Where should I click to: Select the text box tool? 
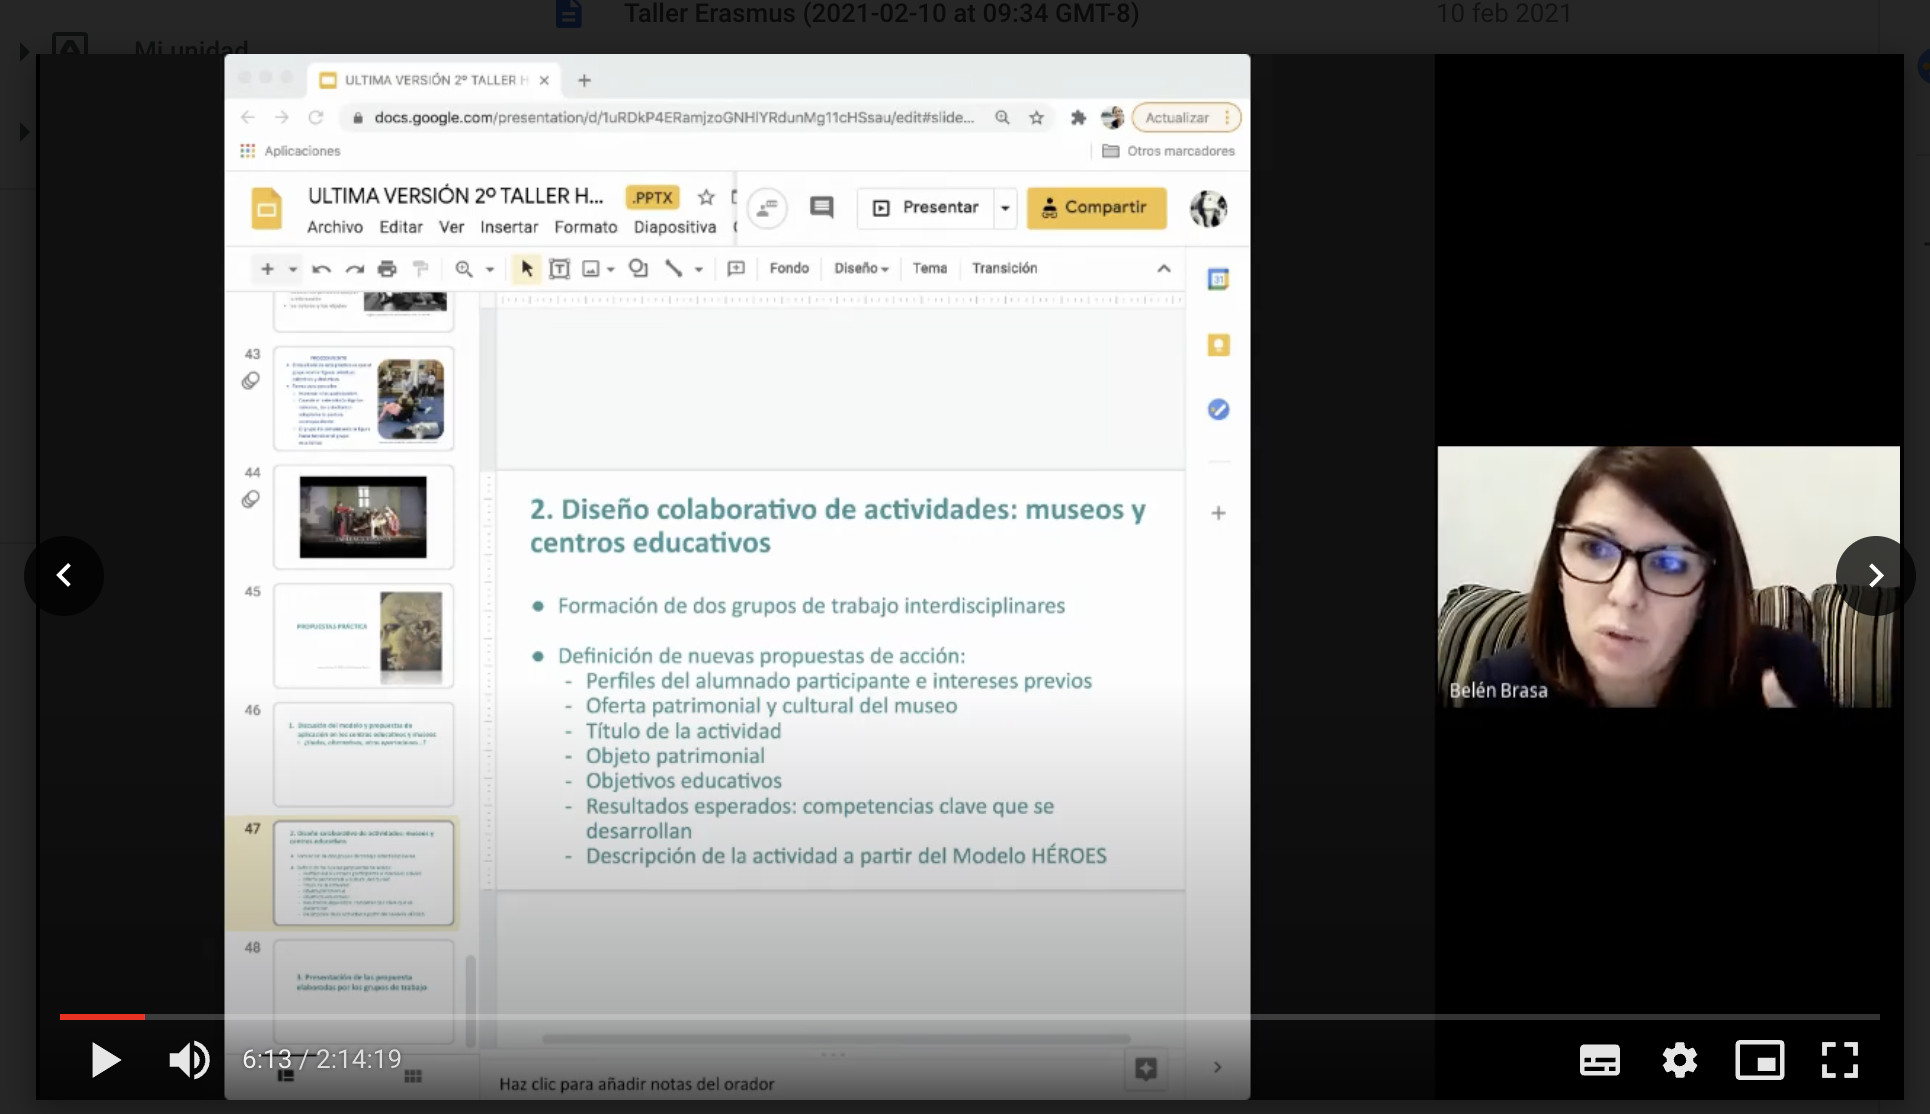click(x=559, y=268)
